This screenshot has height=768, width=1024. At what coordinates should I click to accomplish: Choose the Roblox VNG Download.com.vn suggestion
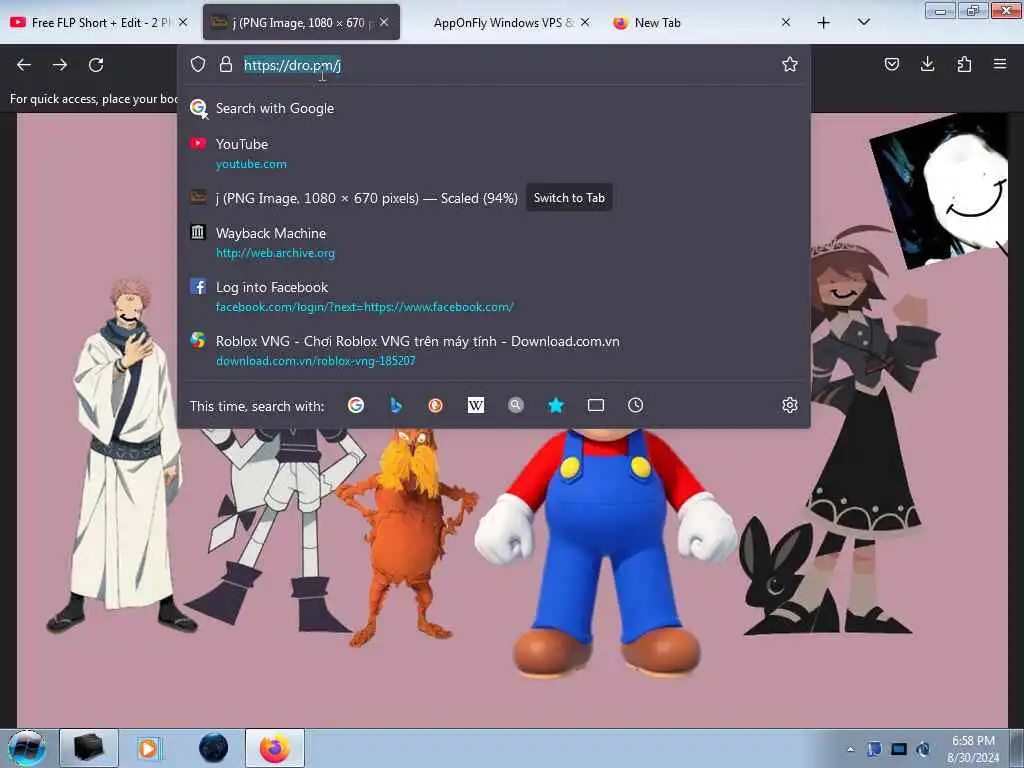pos(494,351)
